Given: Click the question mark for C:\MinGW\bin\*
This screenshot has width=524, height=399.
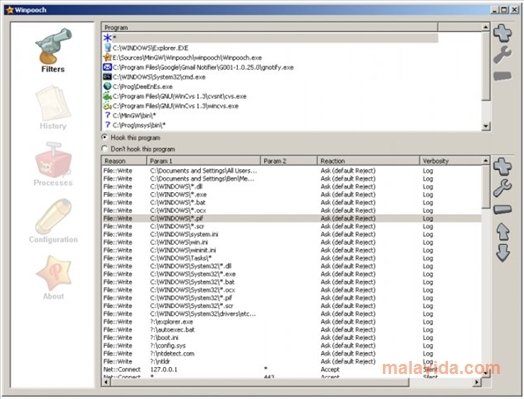Looking at the screenshot, I should 107,115.
